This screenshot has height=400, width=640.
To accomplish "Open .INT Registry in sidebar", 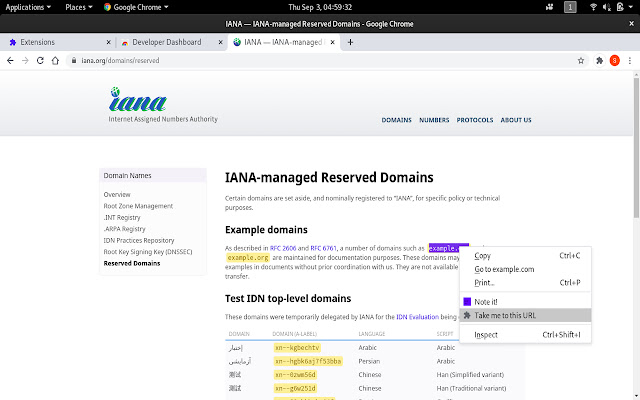I will click(x=122, y=218).
